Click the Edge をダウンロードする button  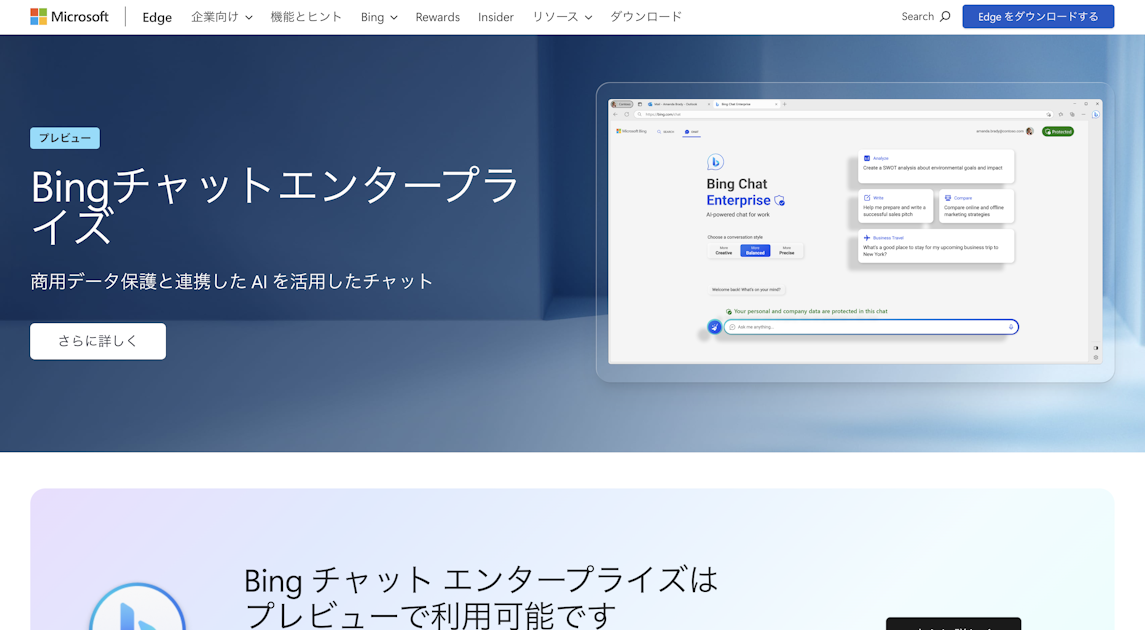click(x=1038, y=16)
